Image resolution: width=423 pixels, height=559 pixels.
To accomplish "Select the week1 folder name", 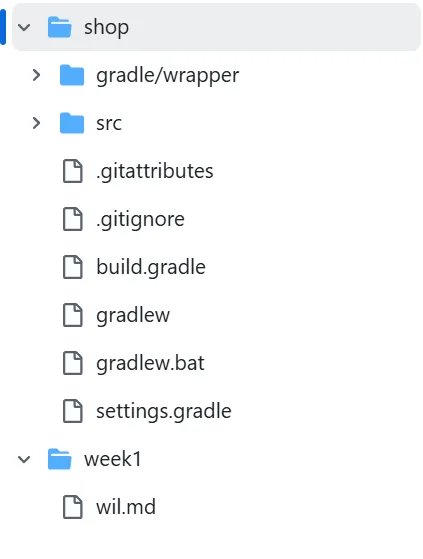I will 113,459.
